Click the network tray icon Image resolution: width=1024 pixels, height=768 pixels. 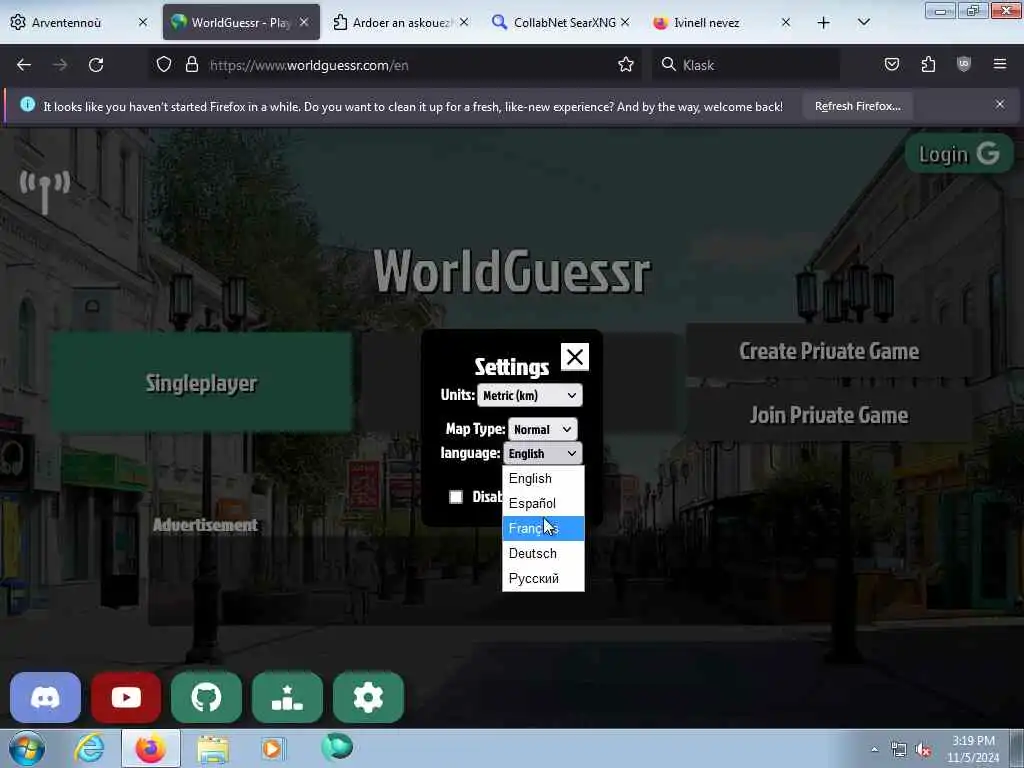899,750
